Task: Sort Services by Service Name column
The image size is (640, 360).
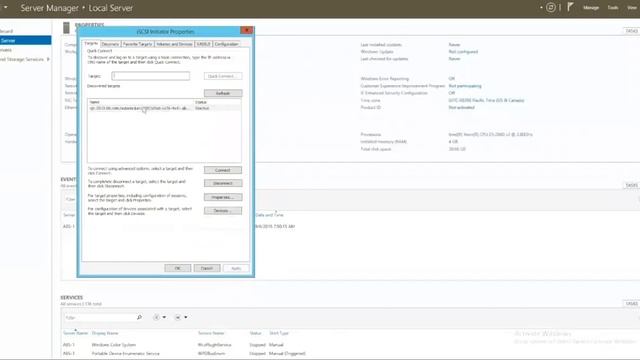Action: 211,333
